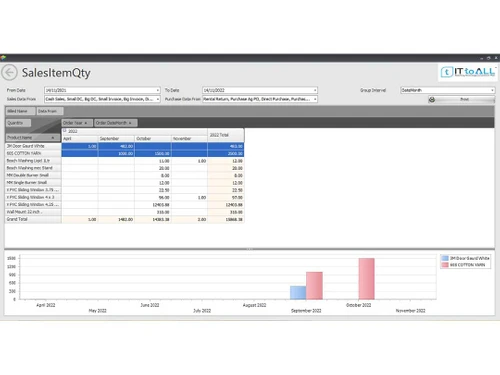500x375 pixels.
Task: Click the Order DateMonth column field
Action: click(x=115, y=123)
